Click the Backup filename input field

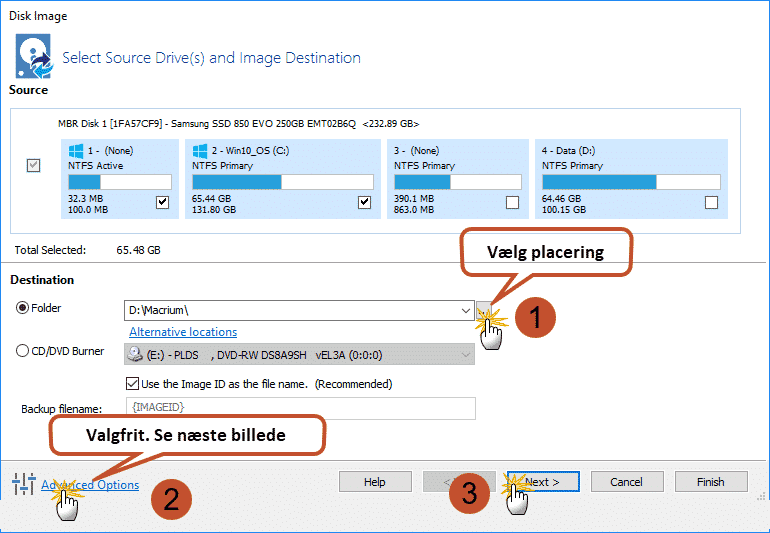click(300, 409)
